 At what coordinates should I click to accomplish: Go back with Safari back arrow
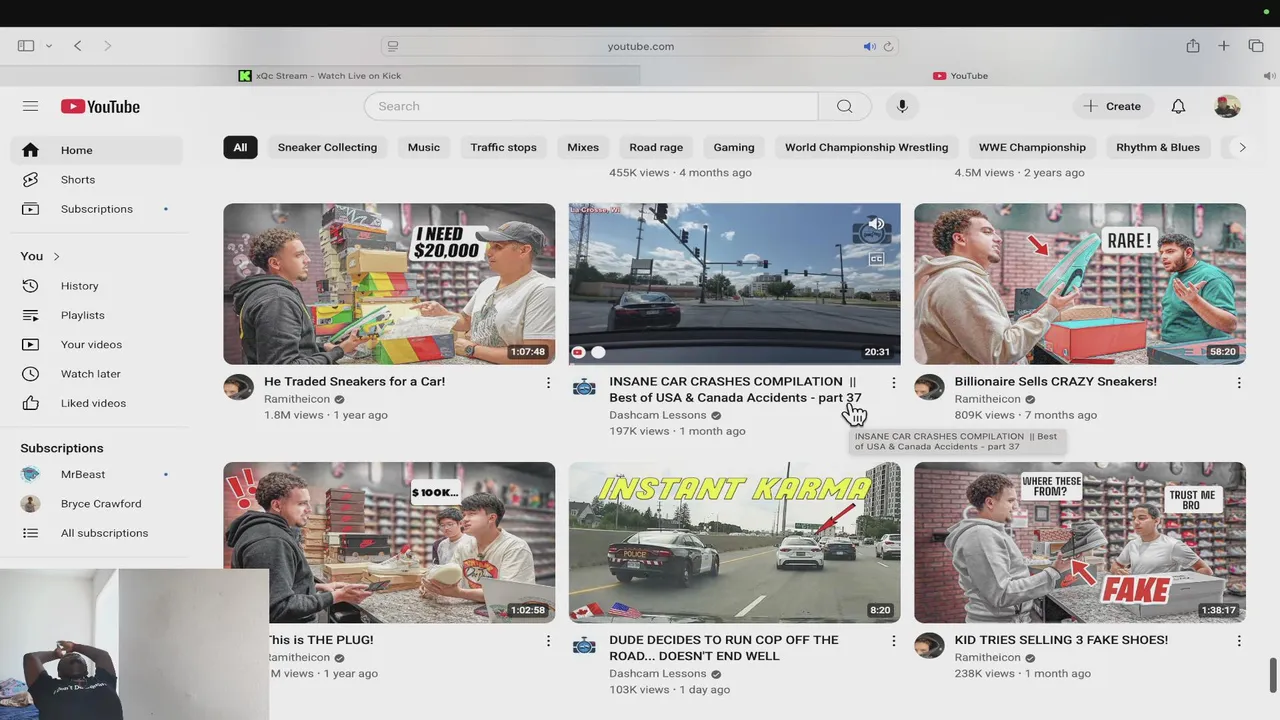(x=77, y=46)
